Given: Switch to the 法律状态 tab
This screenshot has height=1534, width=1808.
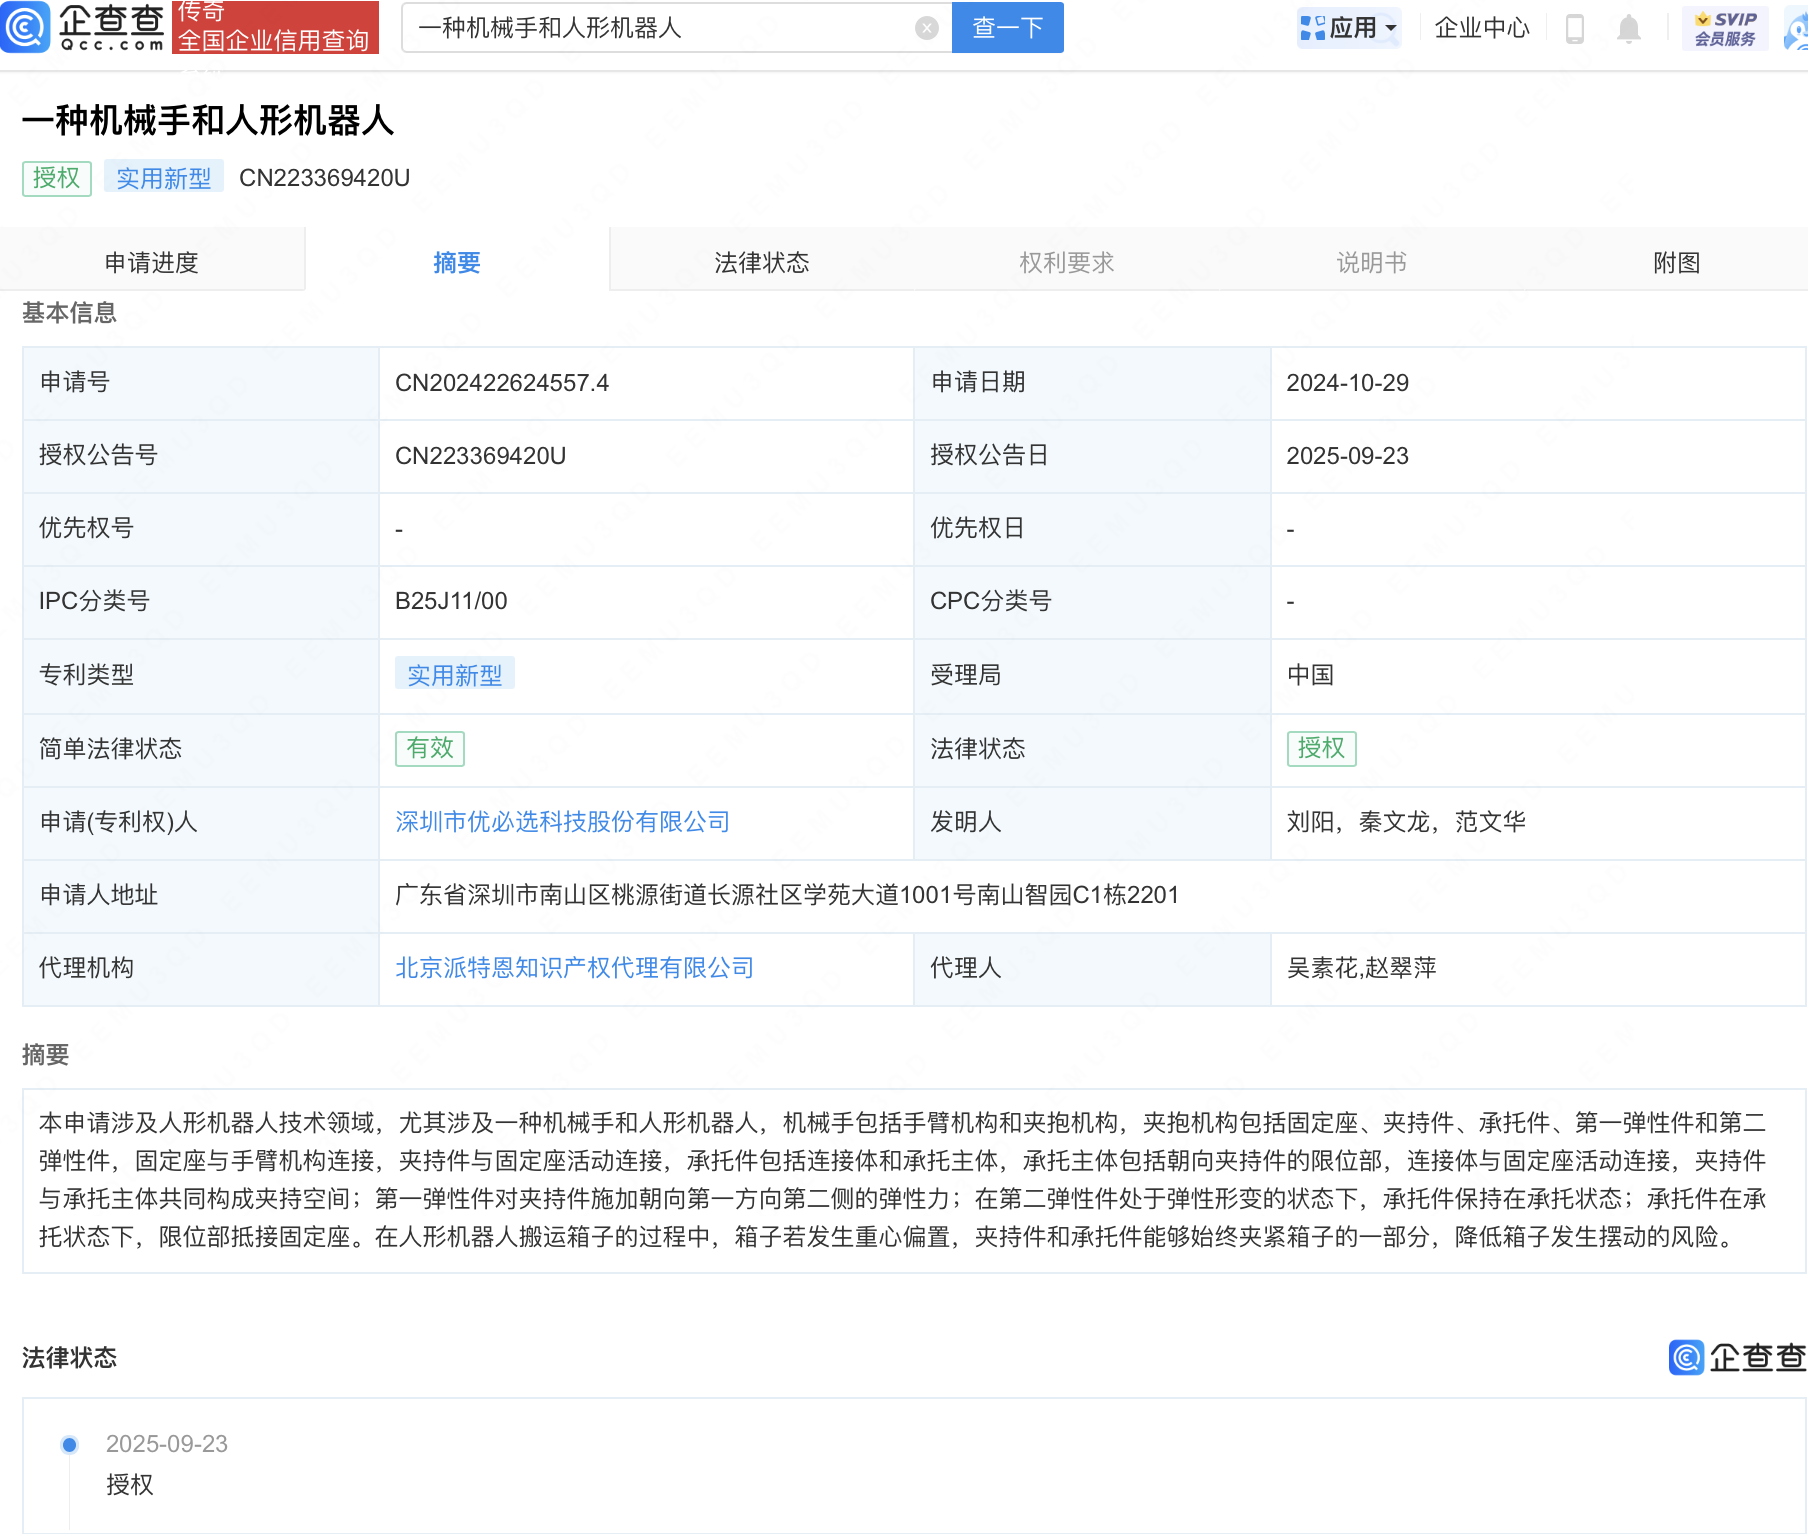Looking at the screenshot, I should [762, 262].
